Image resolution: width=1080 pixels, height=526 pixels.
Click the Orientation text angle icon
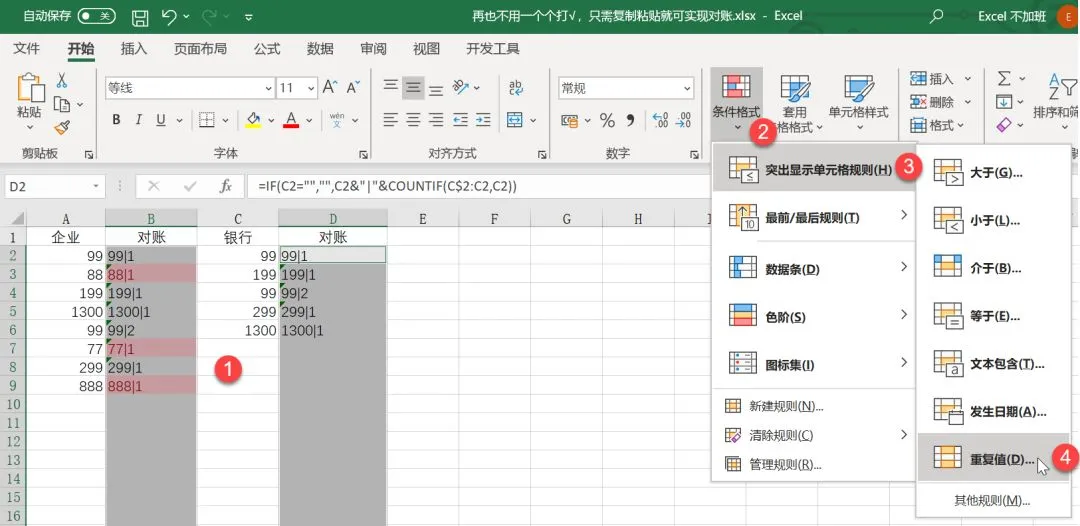coord(460,87)
